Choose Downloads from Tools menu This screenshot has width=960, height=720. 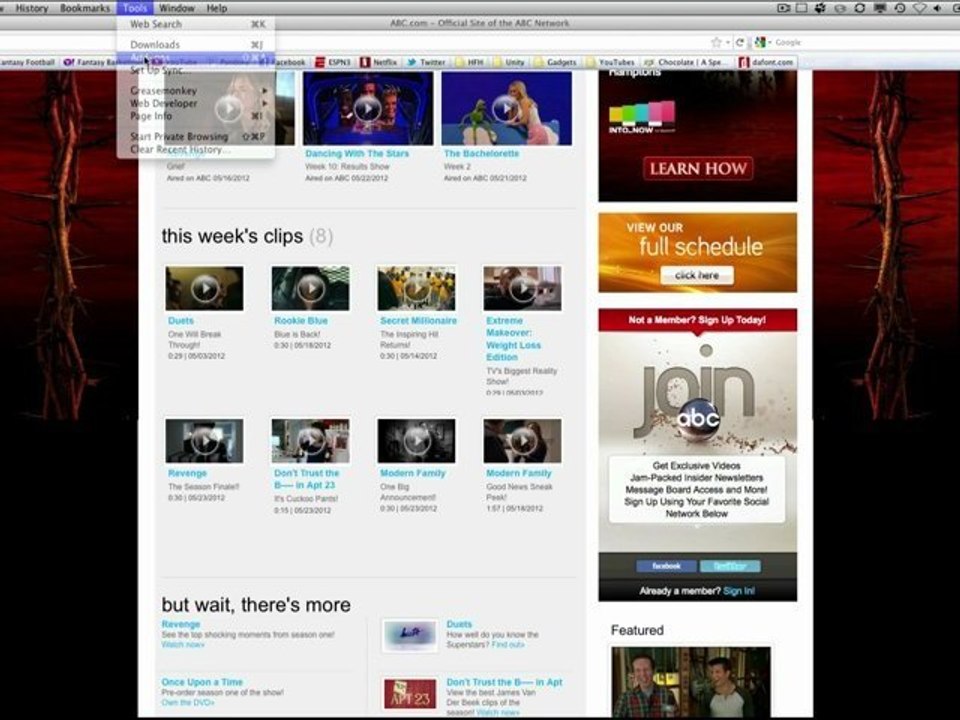point(196,45)
